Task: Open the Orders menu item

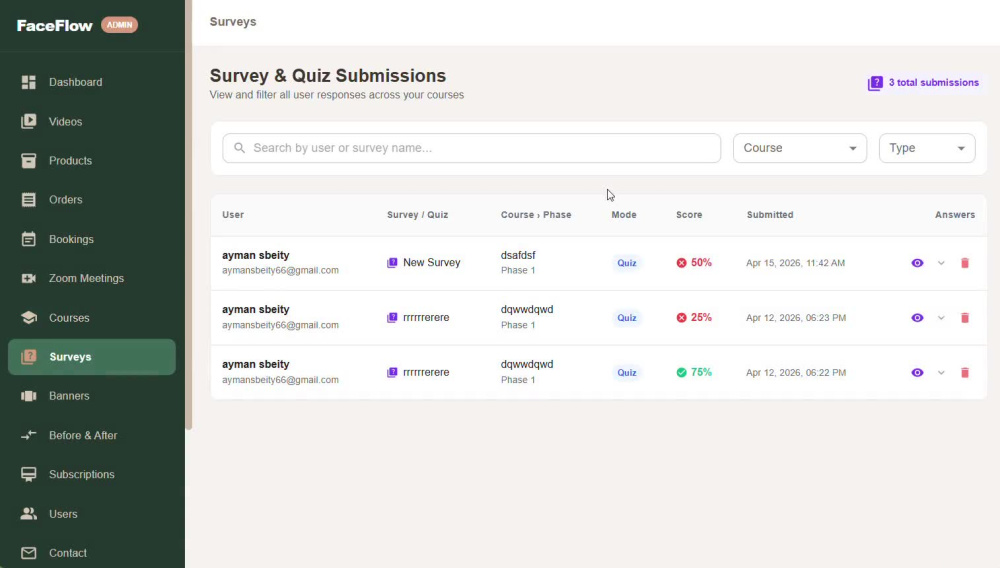Action: pyautogui.click(x=92, y=200)
